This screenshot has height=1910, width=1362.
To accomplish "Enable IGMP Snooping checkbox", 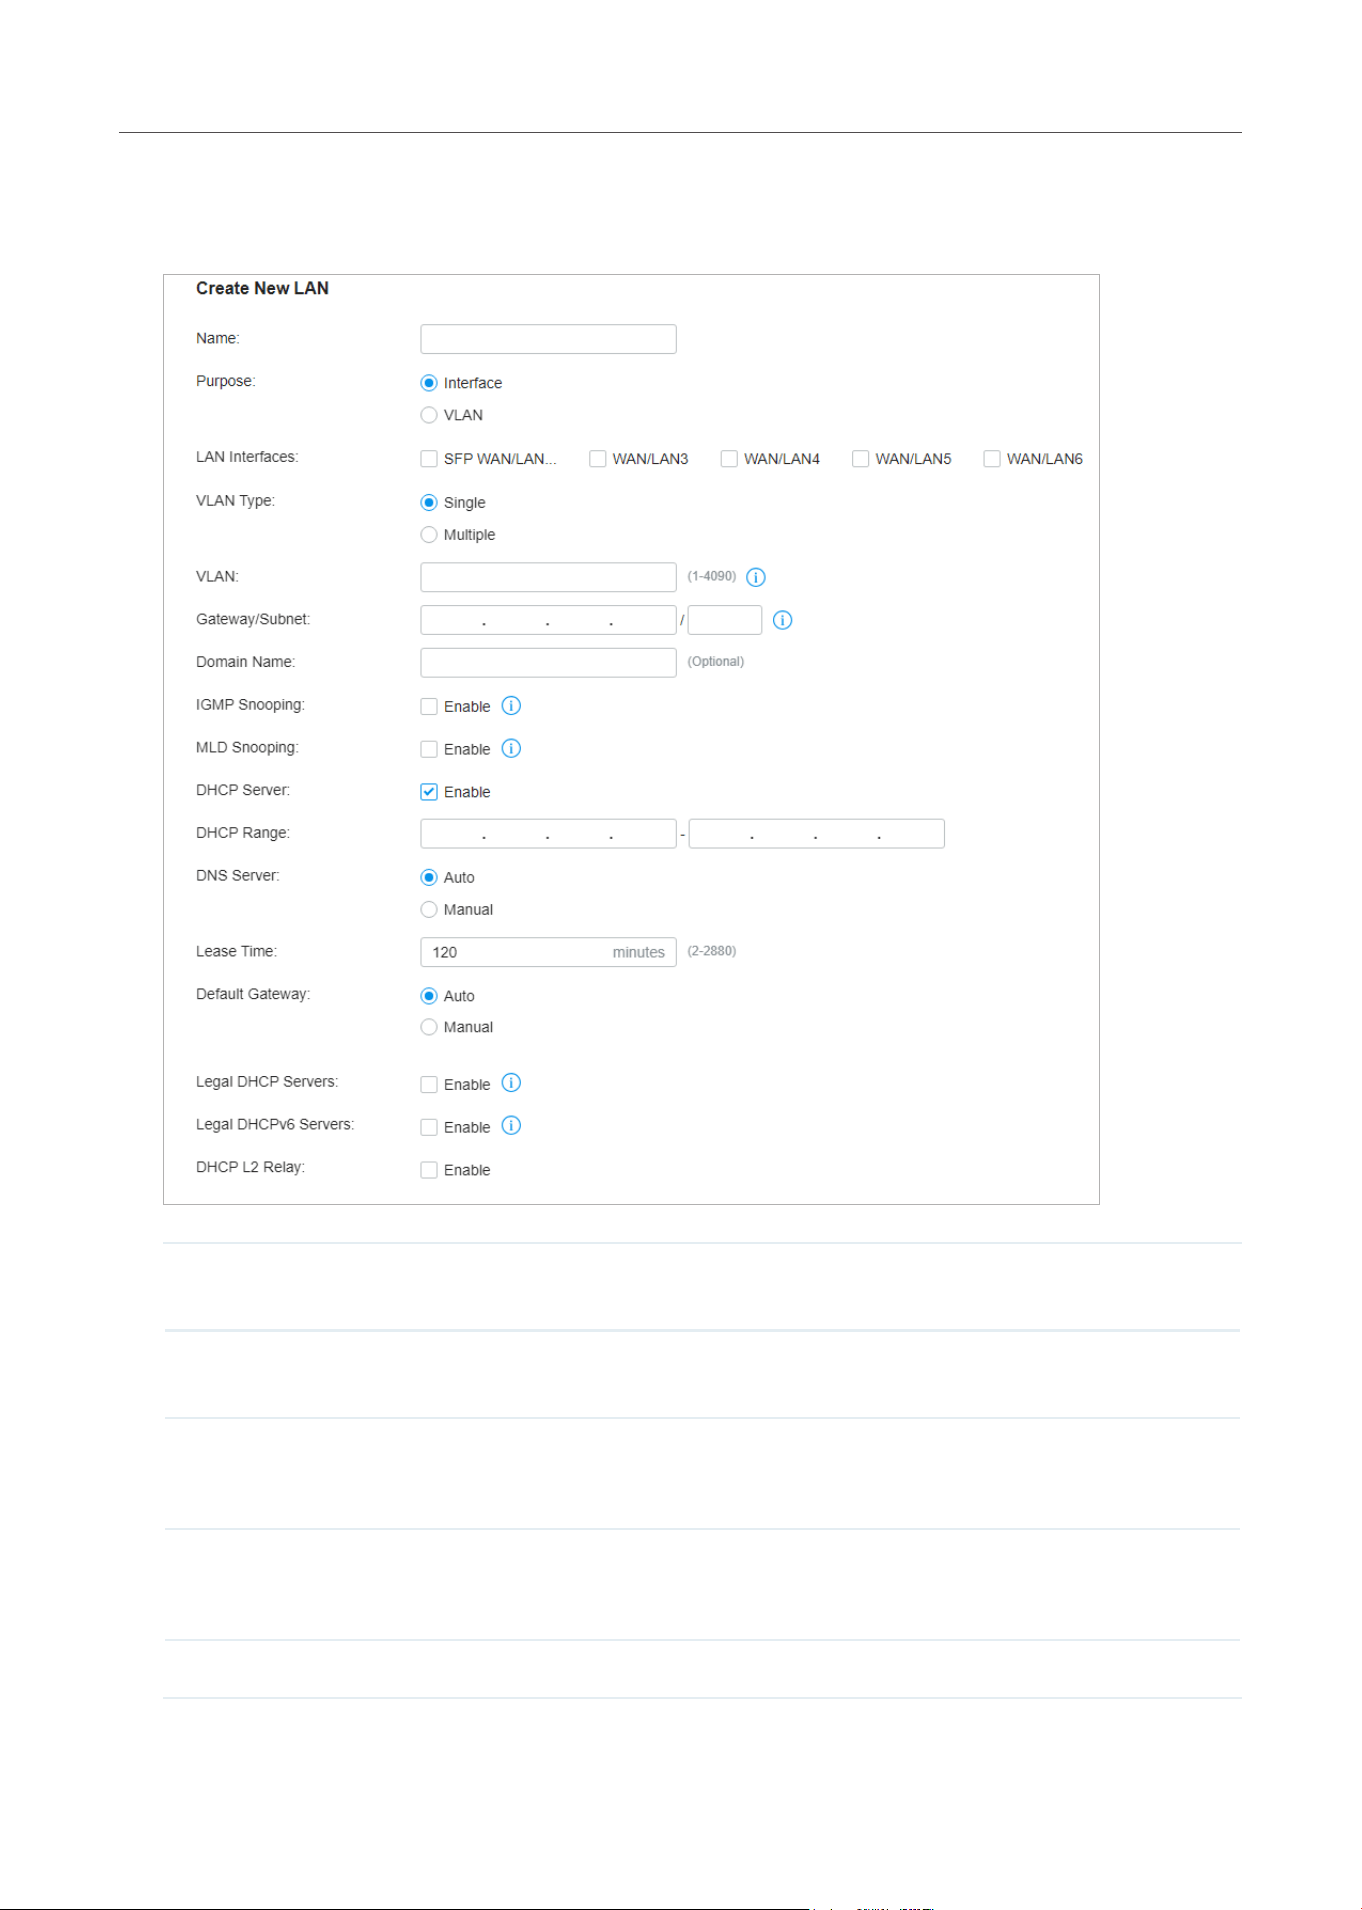I will 429,707.
